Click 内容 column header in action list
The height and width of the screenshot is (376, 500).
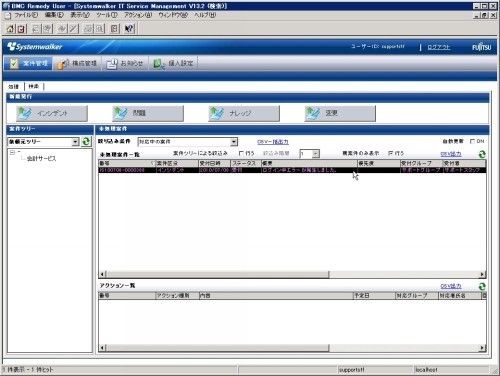(276, 295)
